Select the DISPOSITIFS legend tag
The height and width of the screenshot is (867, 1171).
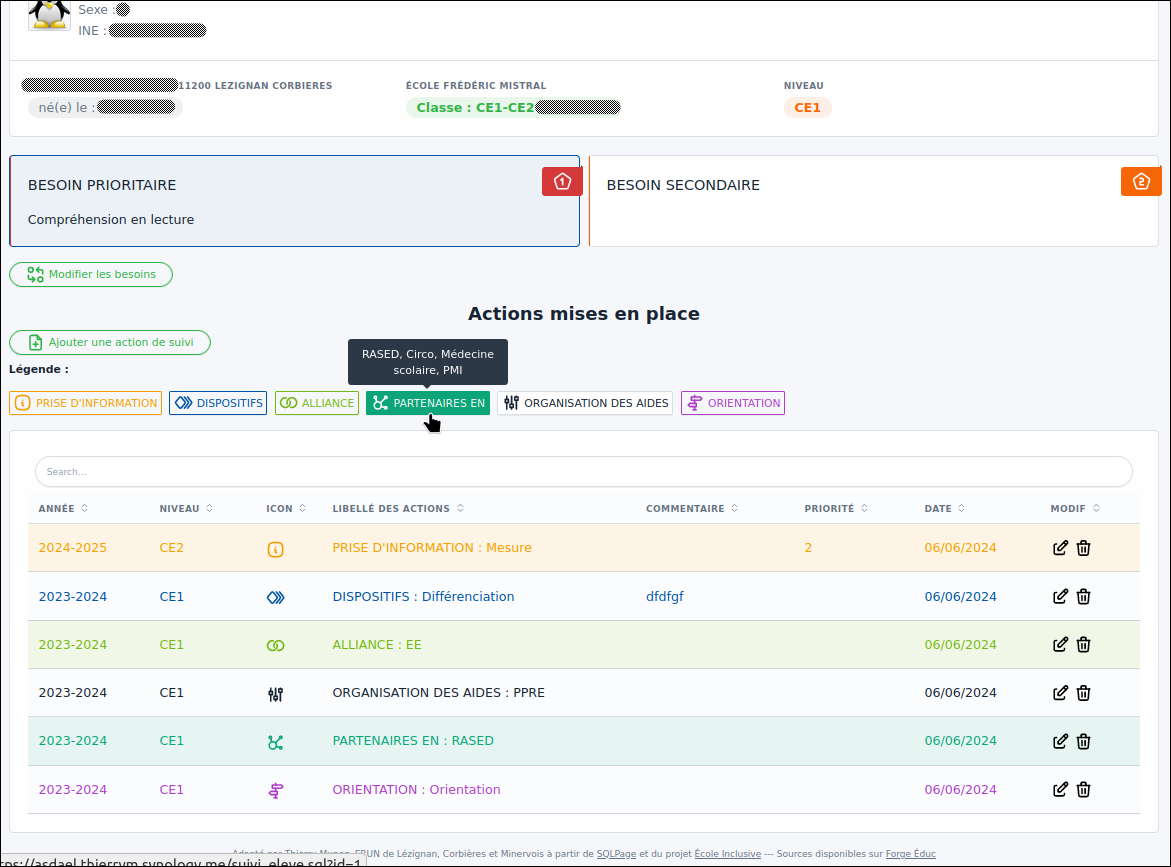pyautogui.click(x=218, y=403)
